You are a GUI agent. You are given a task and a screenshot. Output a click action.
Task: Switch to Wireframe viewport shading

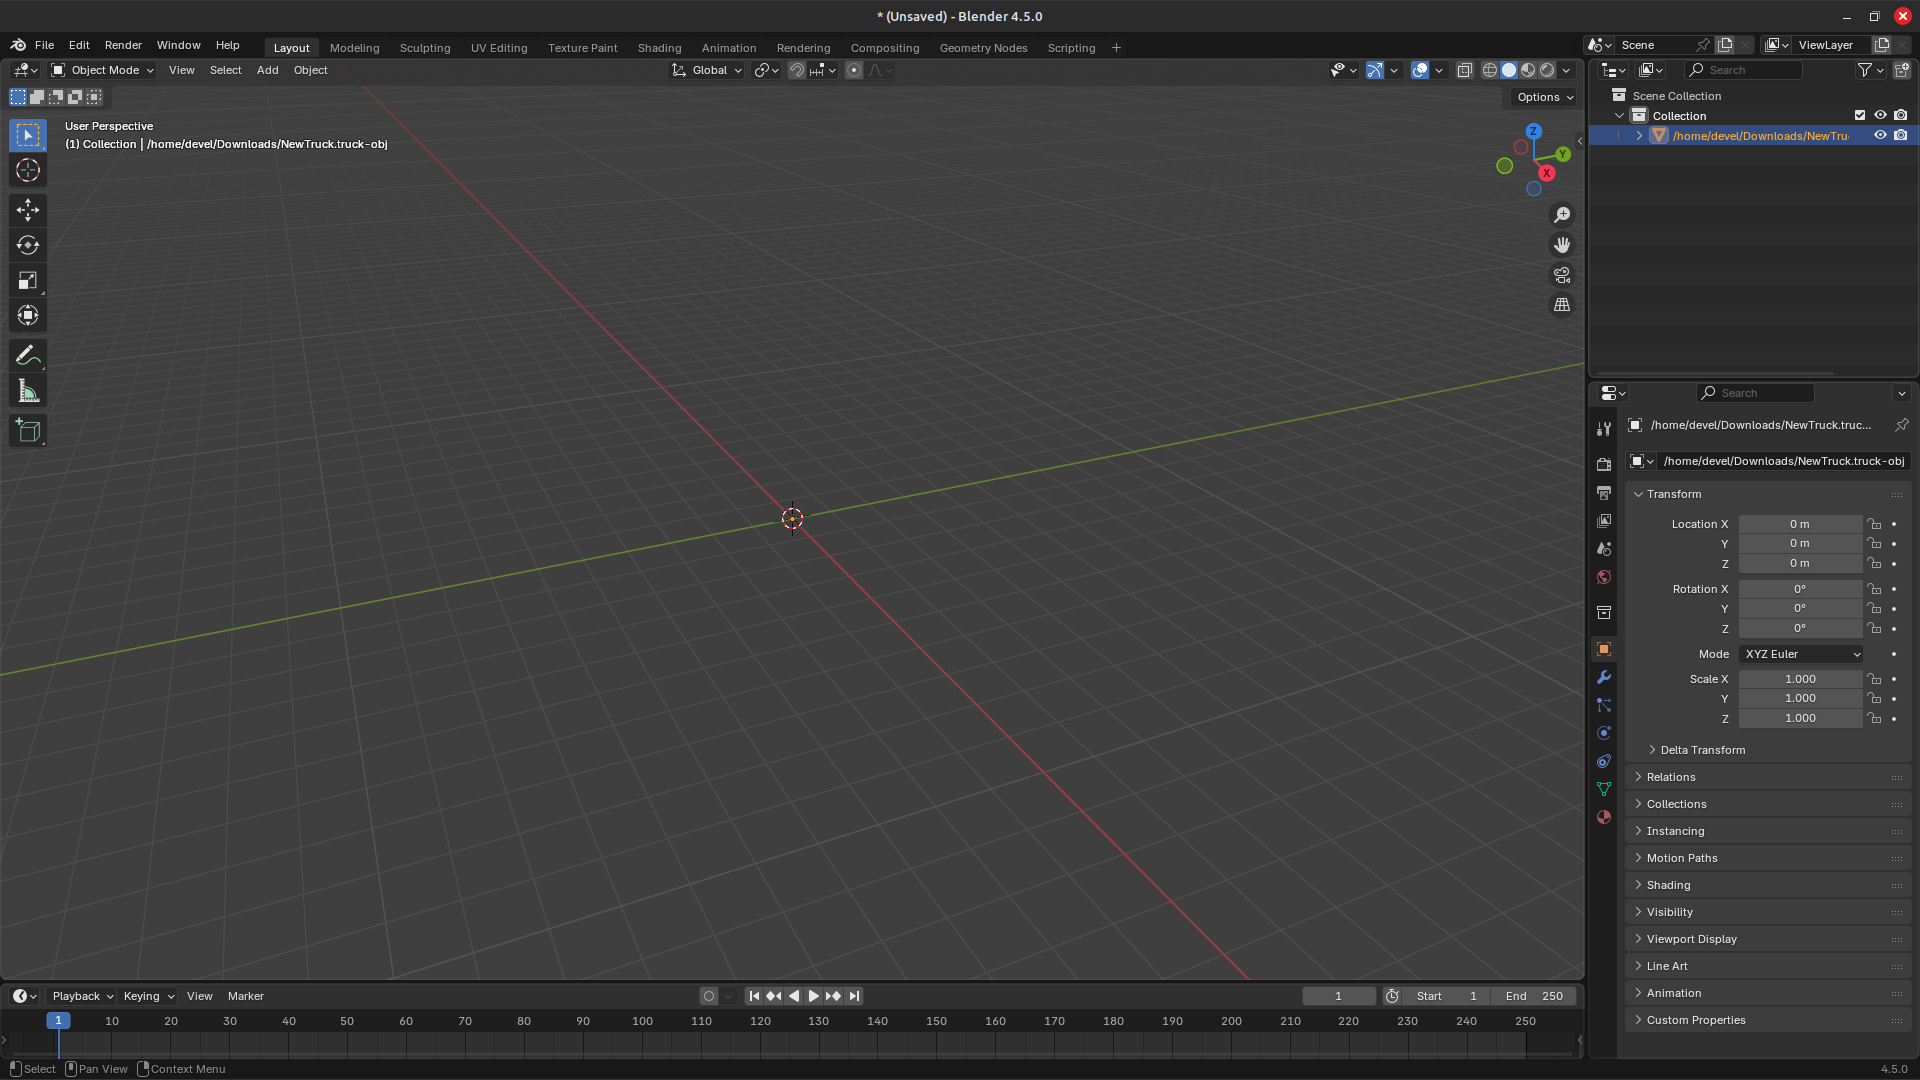coord(1490,70)
